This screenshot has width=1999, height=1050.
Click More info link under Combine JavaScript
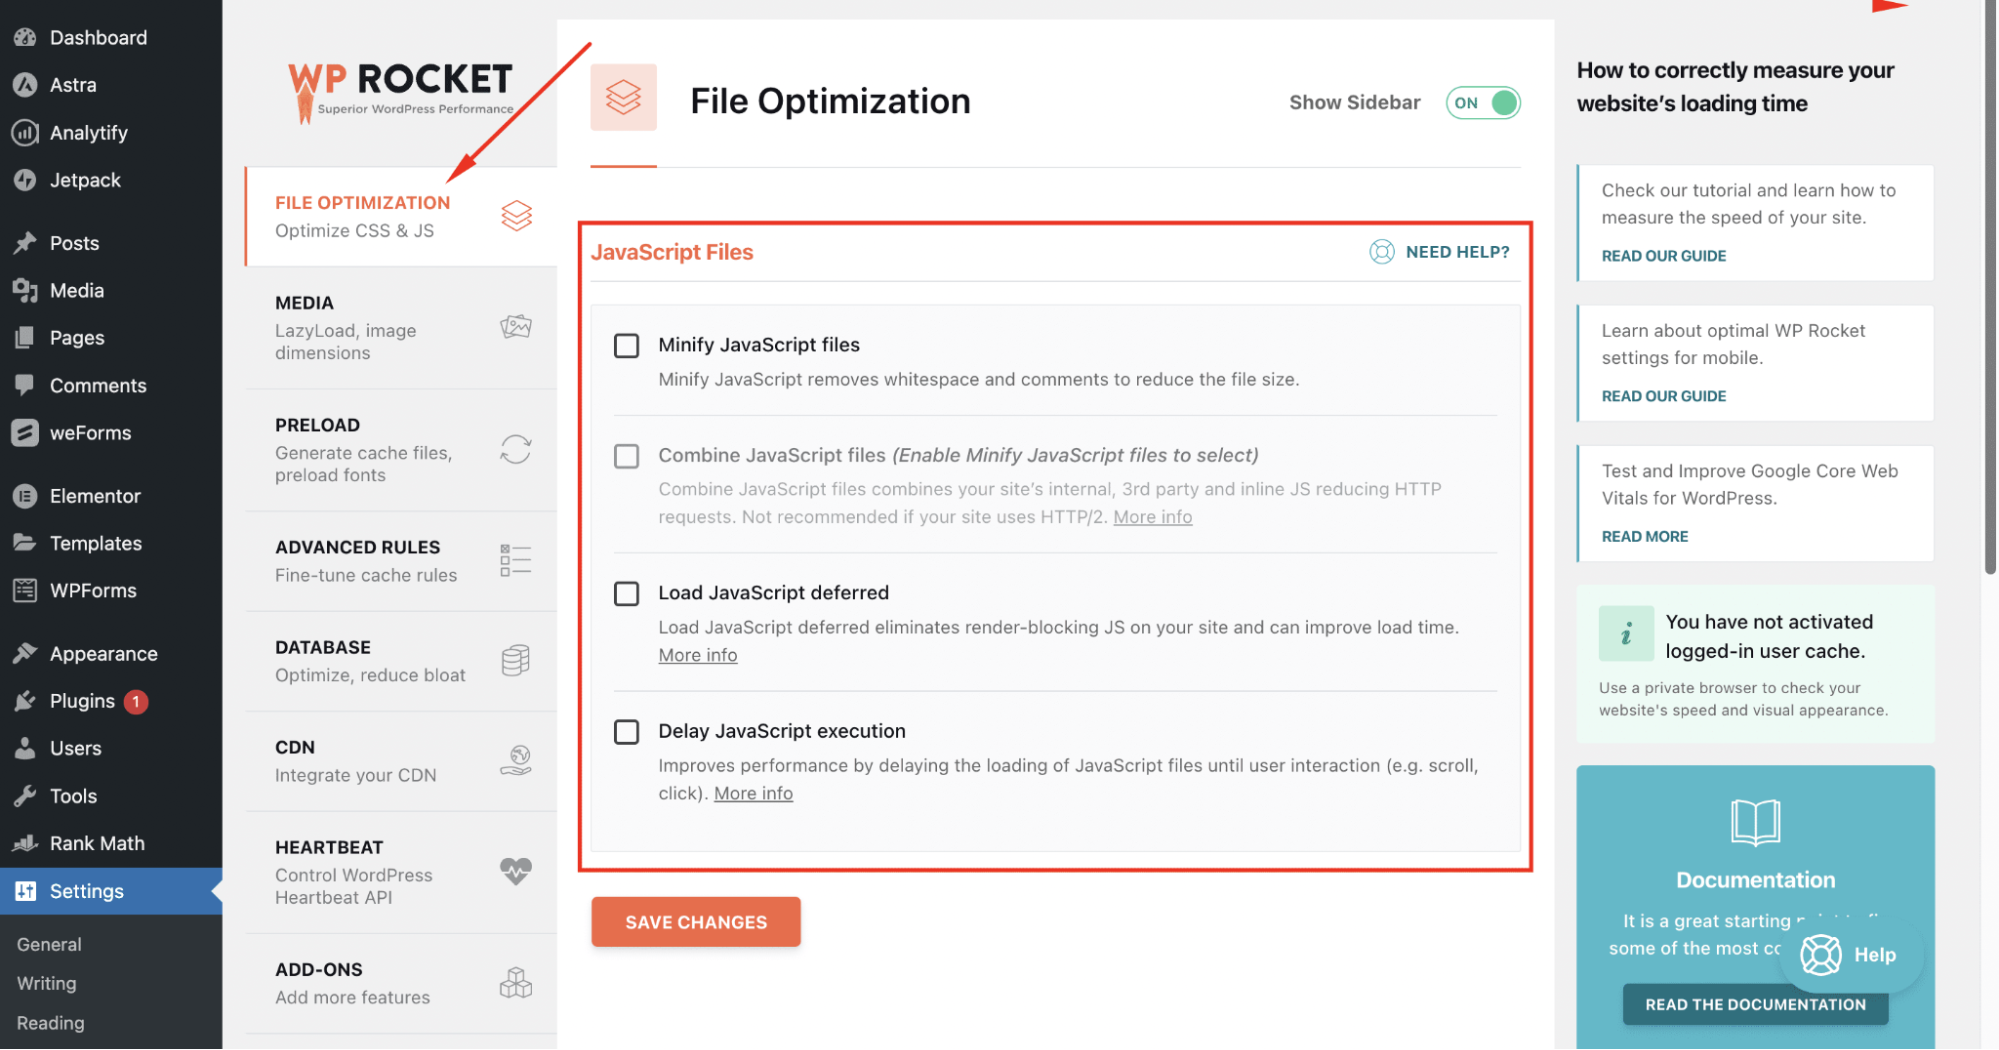1153,517
